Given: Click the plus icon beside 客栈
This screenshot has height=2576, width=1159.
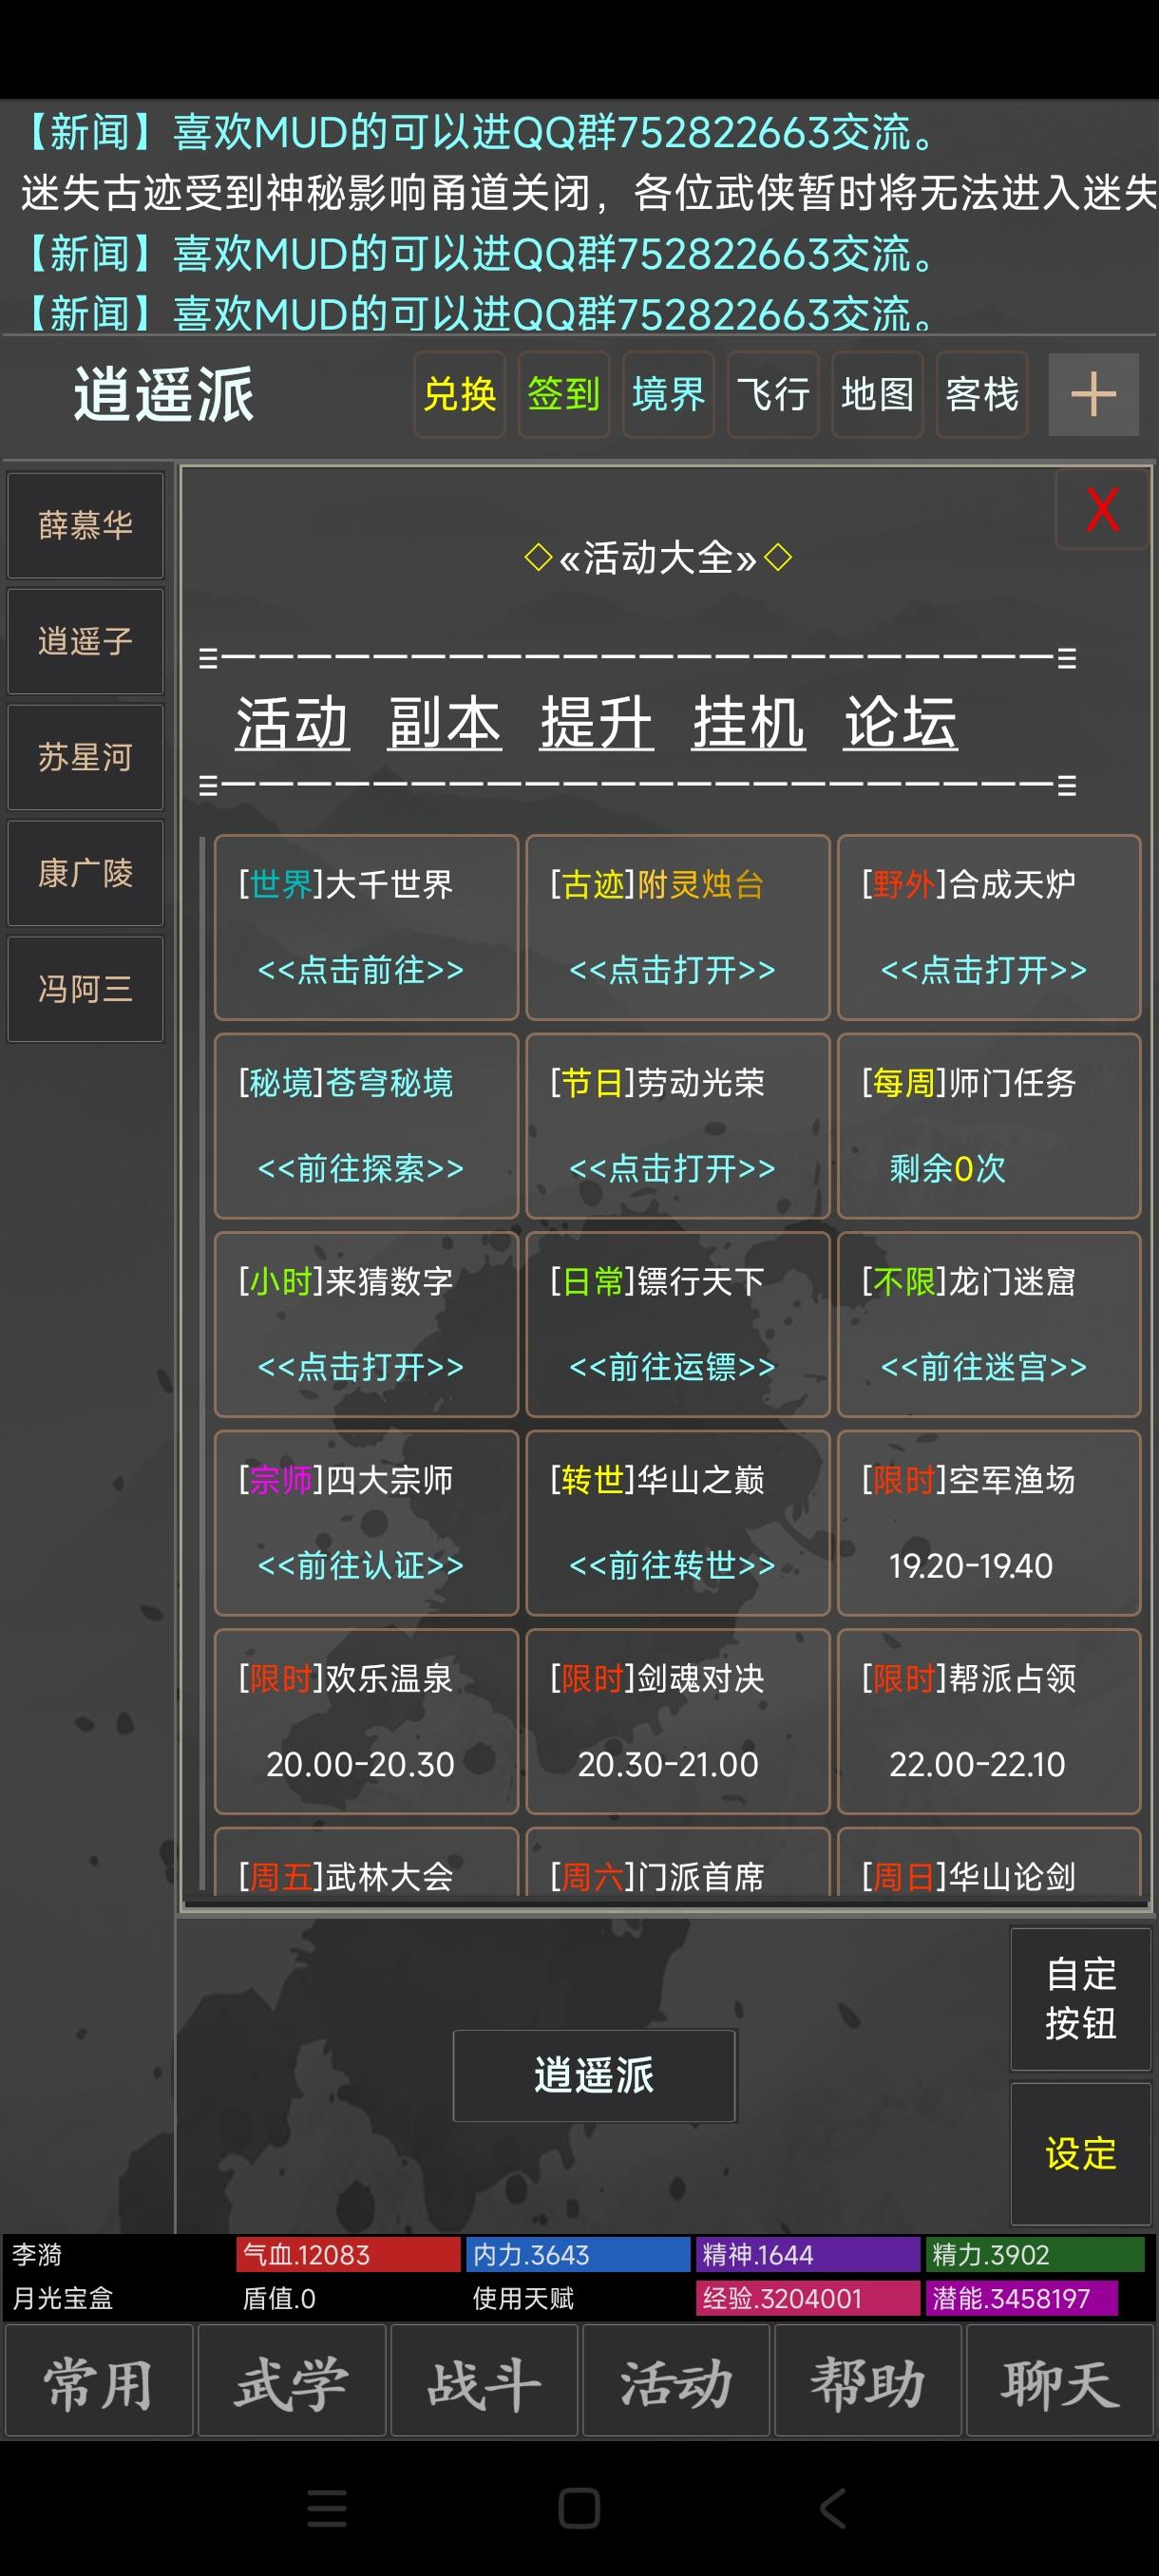Looking at the screenshot, I should click(x=1092, y=394).
